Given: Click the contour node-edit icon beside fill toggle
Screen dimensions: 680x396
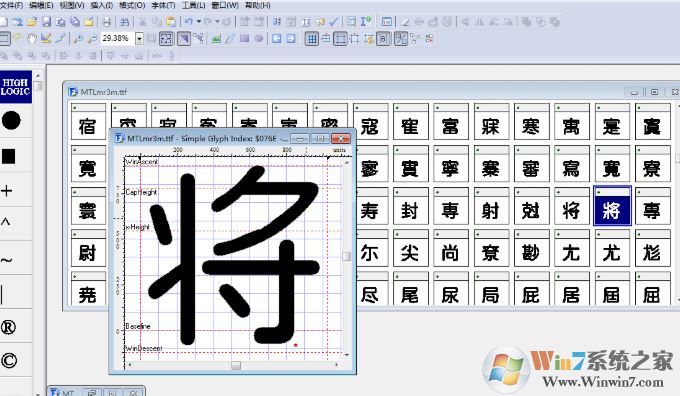Looking at the screenshot, I should [199, 39].
